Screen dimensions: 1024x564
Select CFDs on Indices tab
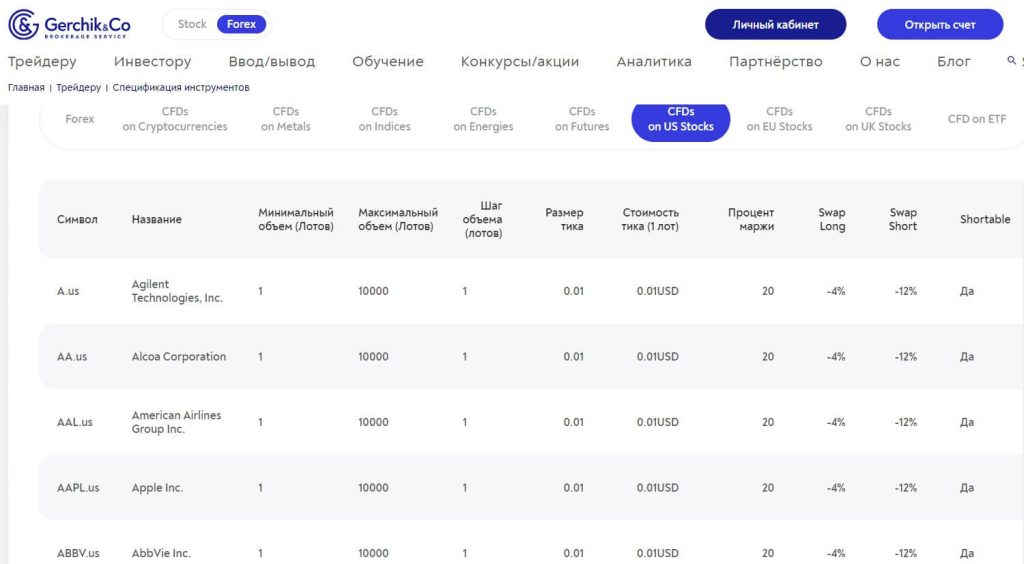coord(385,119)
